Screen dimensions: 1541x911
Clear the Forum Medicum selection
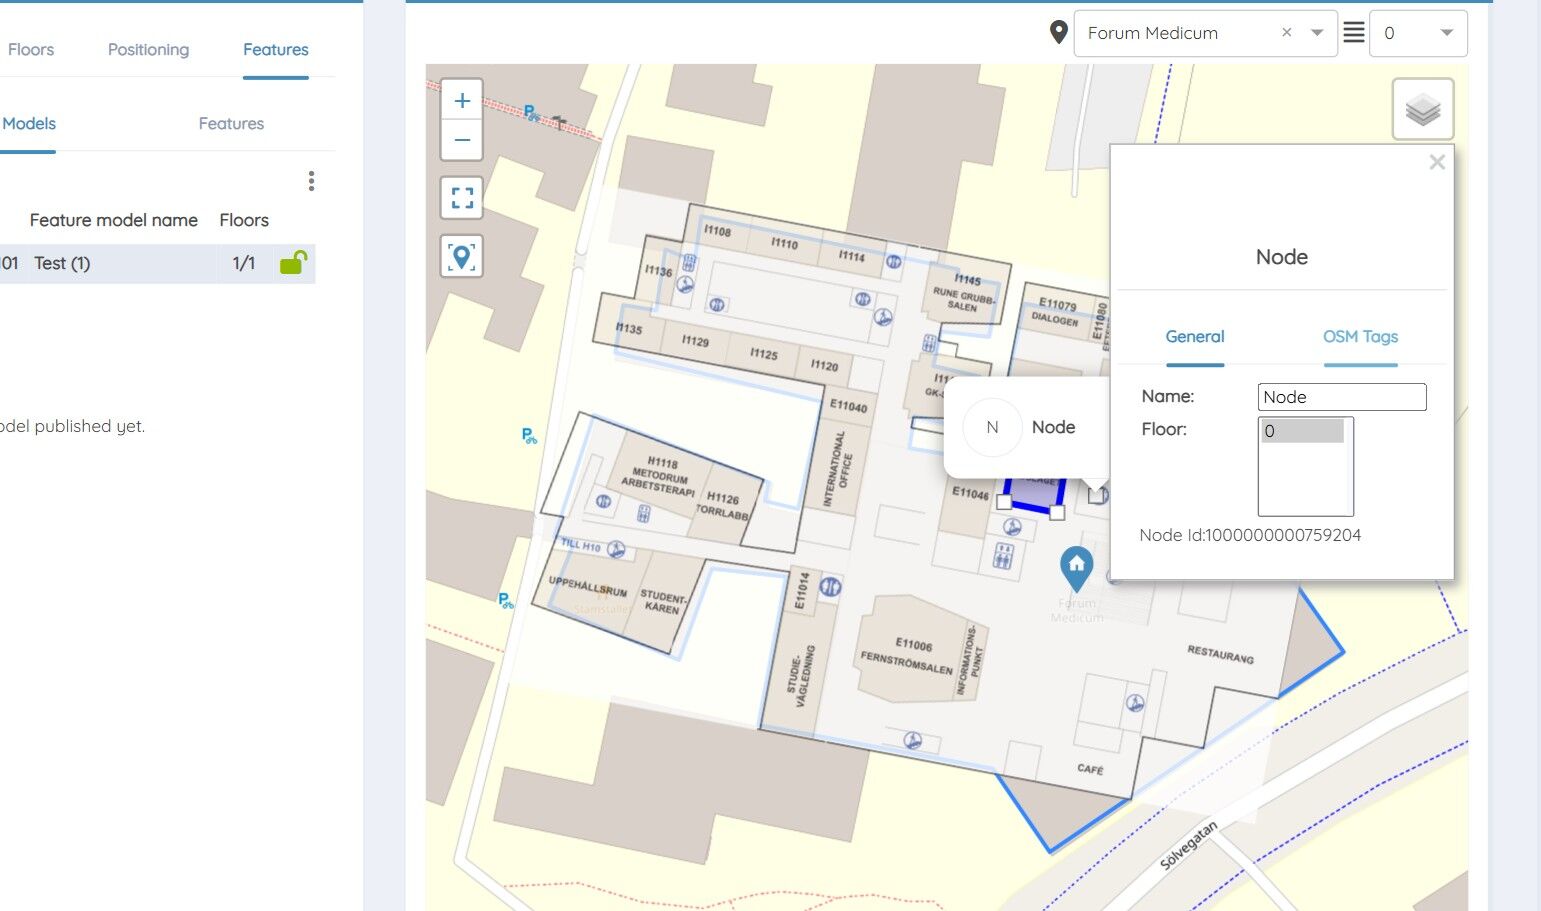pyautogui.click(x=1287, y=33)
